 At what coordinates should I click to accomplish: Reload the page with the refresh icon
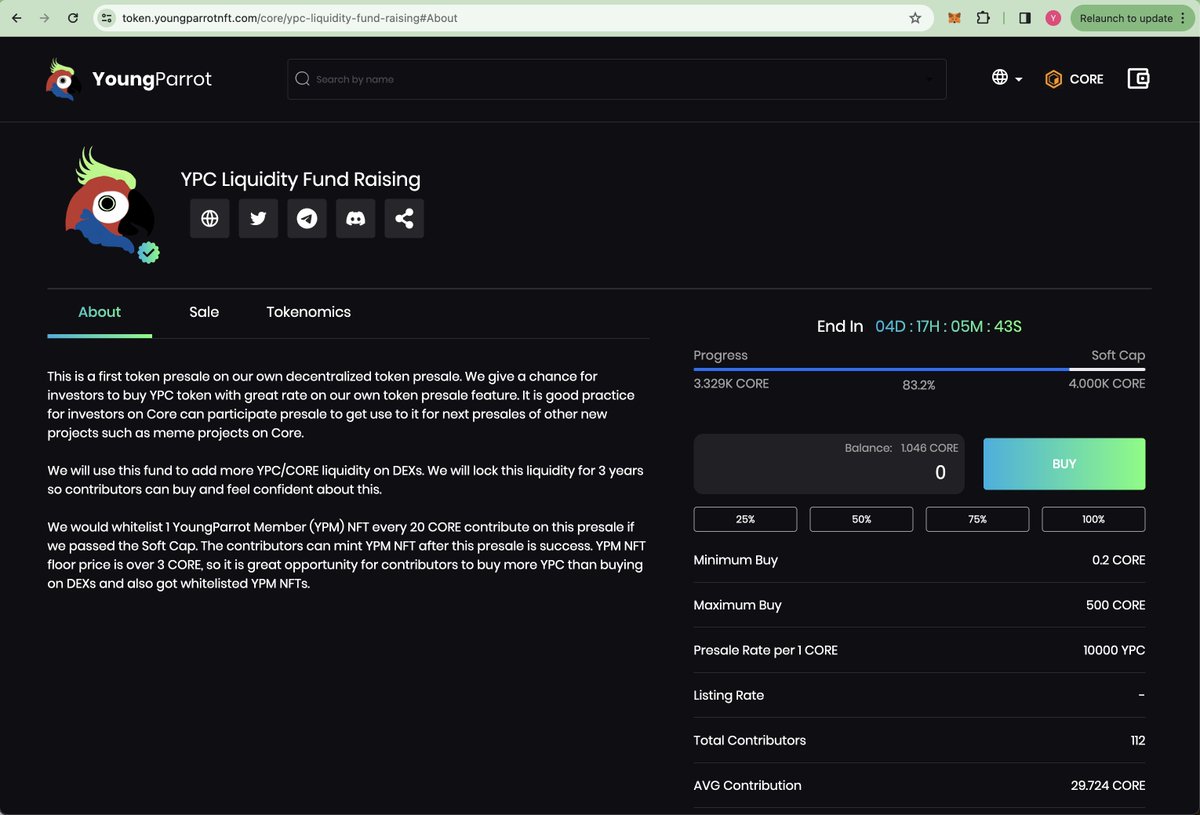point(73,18)
